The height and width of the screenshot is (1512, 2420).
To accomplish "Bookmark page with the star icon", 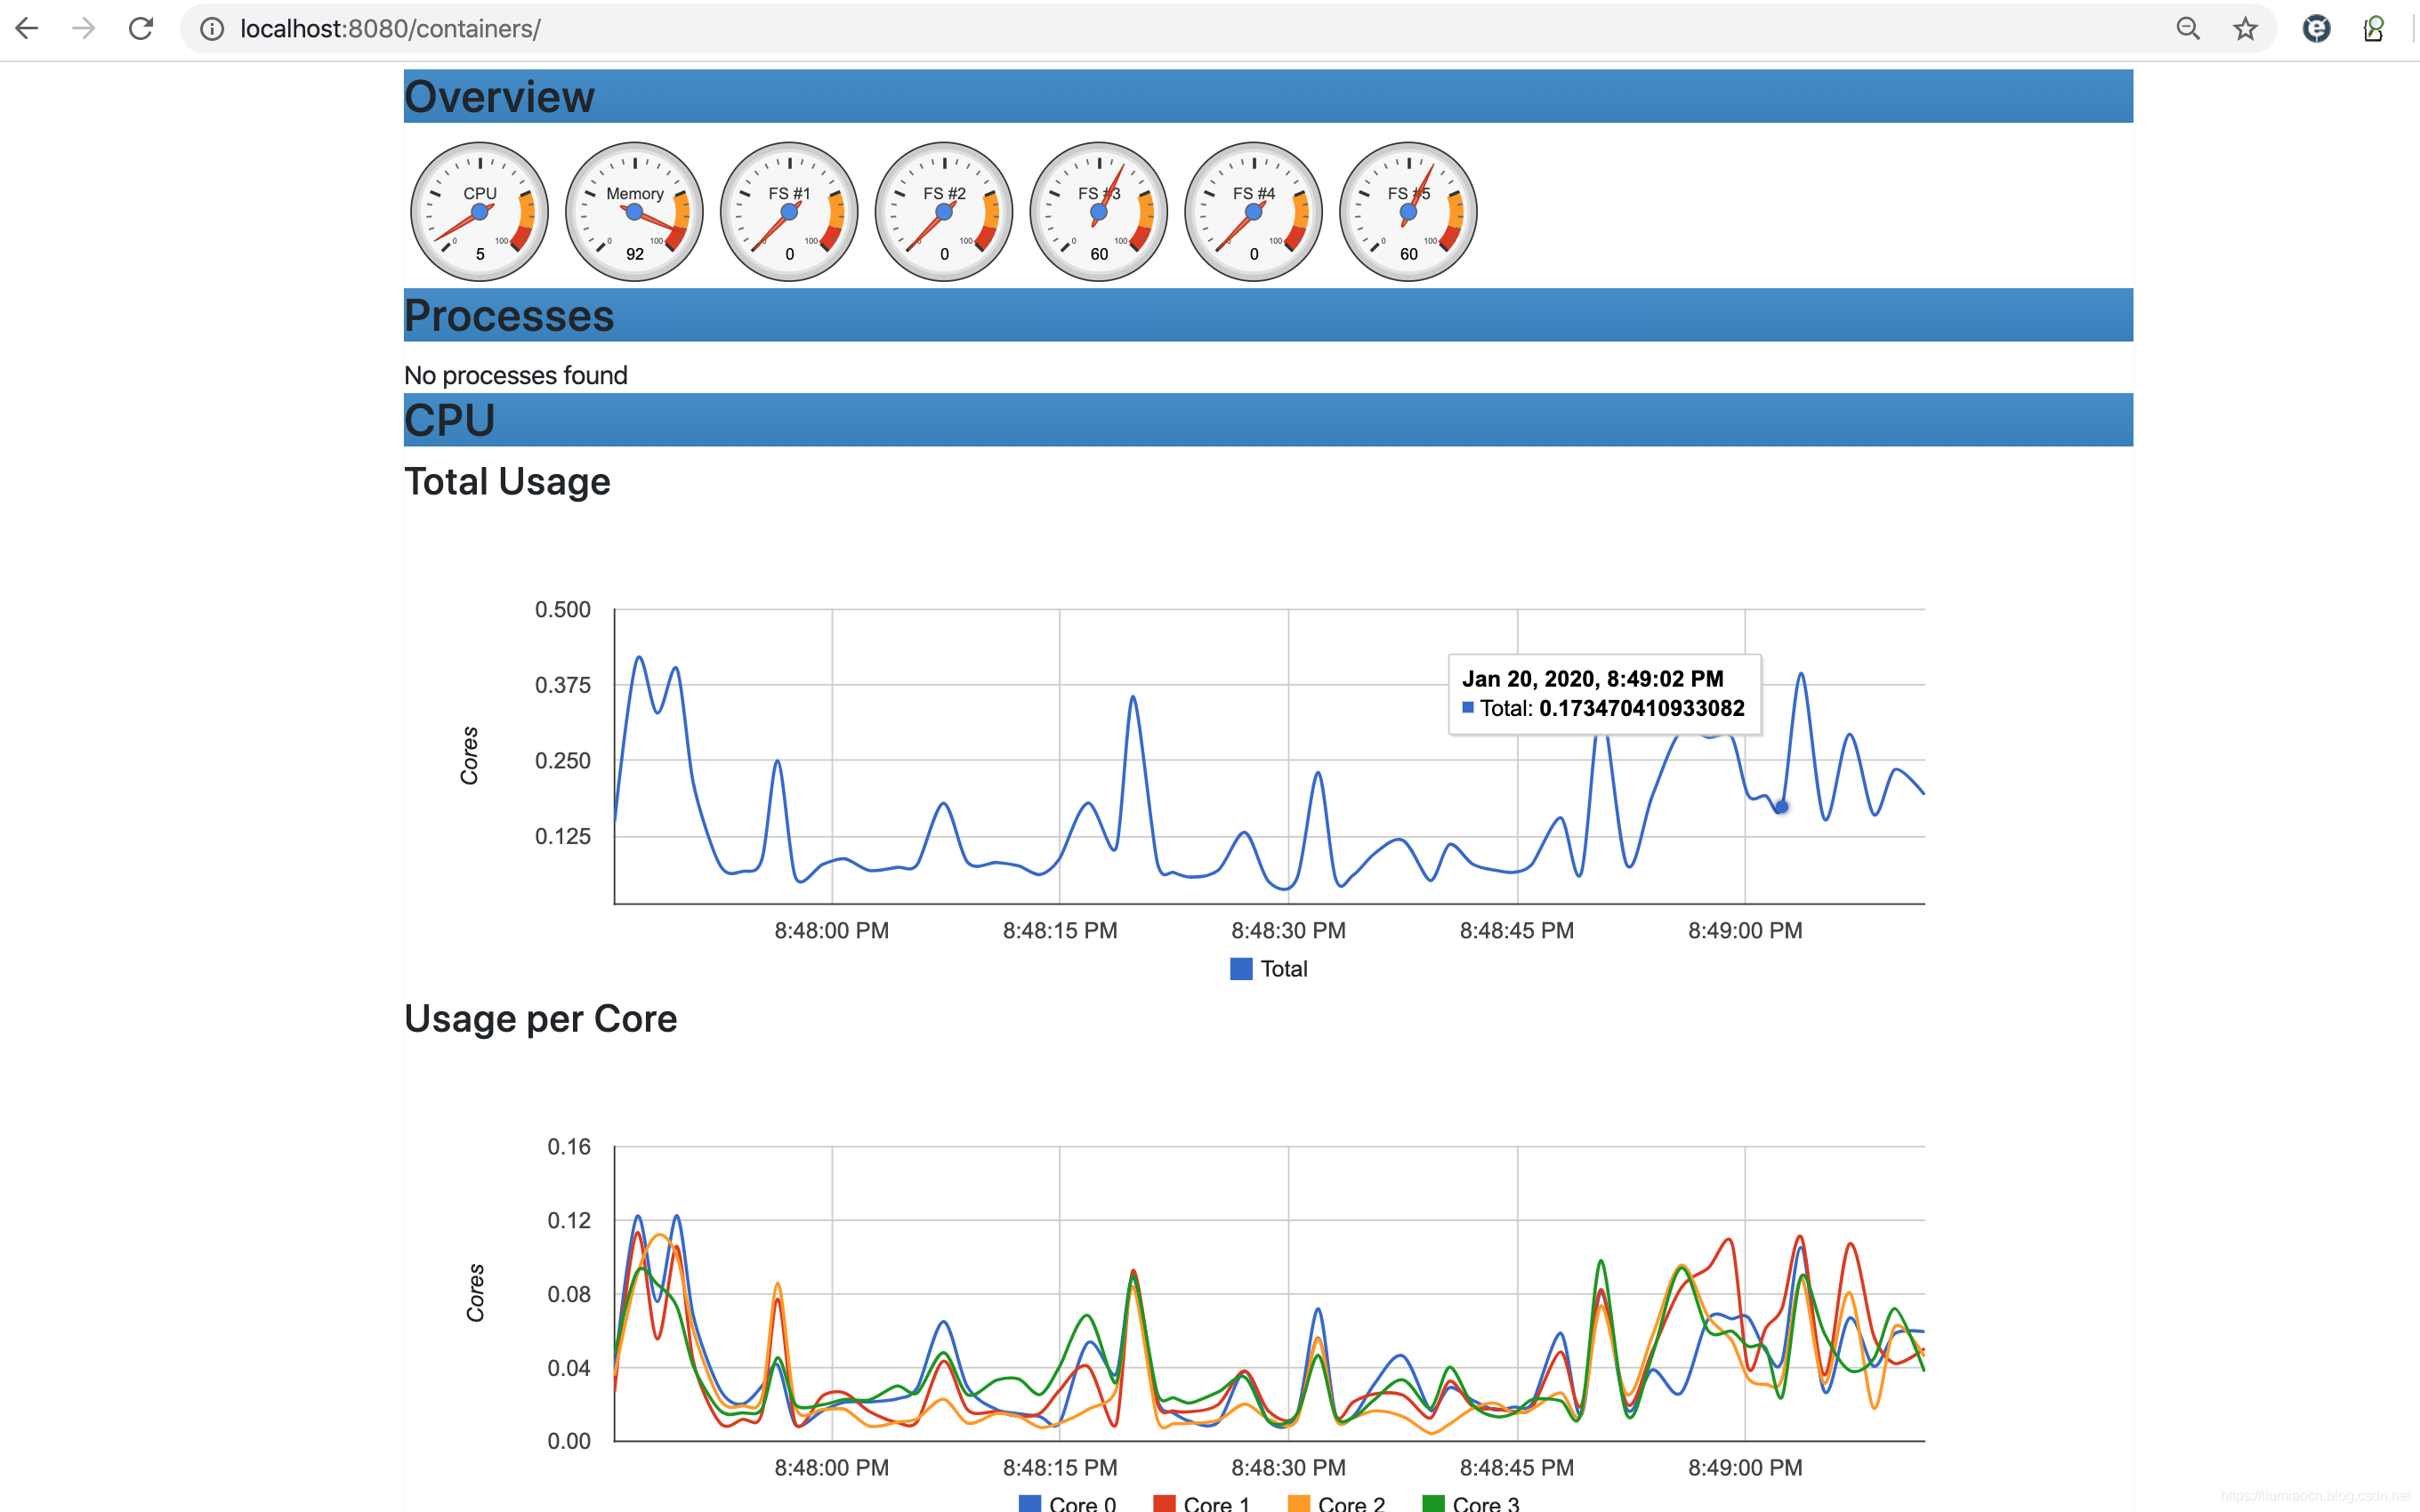I will [x=2245, y=29].
